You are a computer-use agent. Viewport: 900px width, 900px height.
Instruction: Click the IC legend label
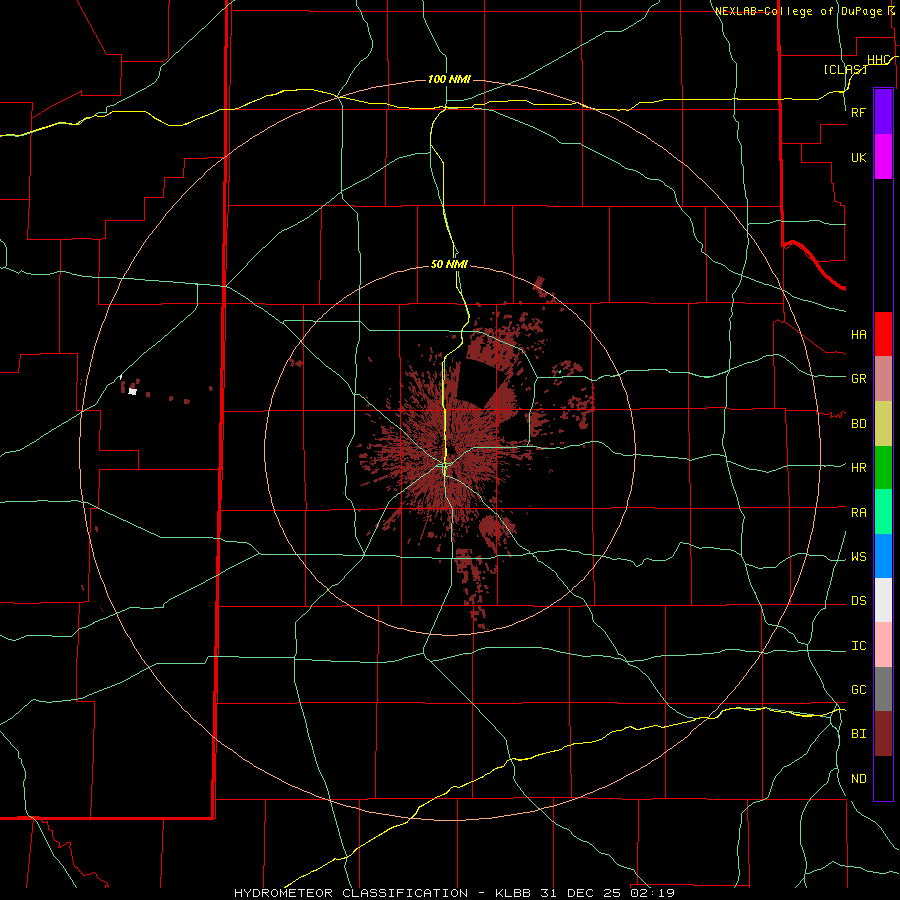coord(858,646)
